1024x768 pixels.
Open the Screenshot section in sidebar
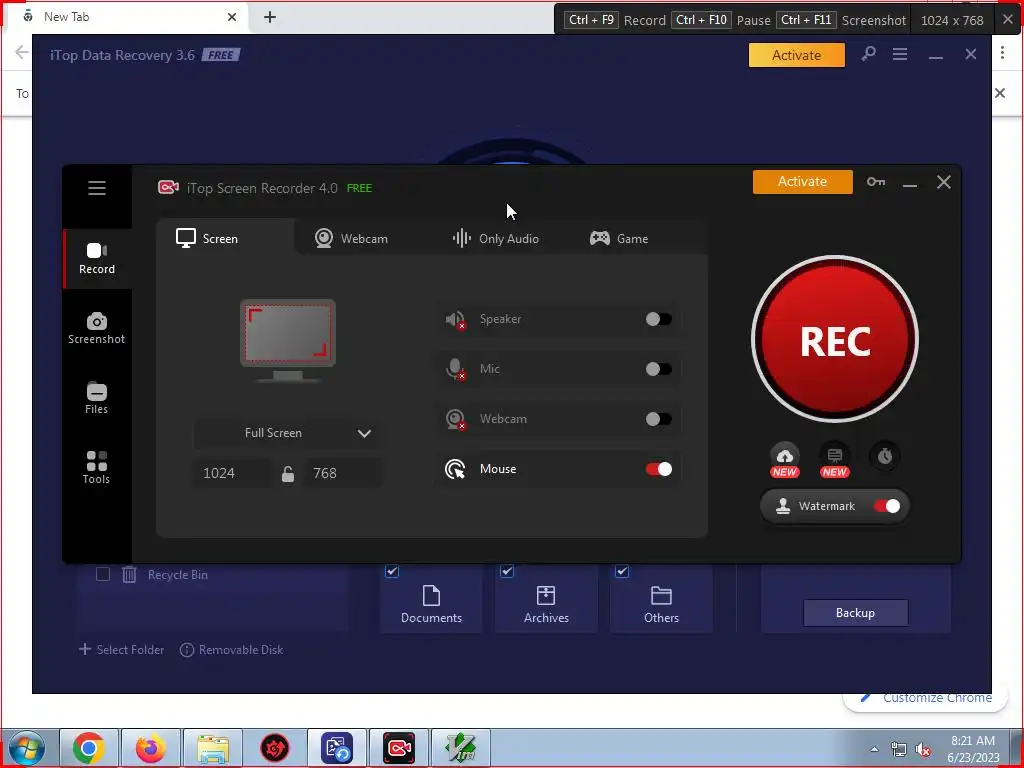97,328
